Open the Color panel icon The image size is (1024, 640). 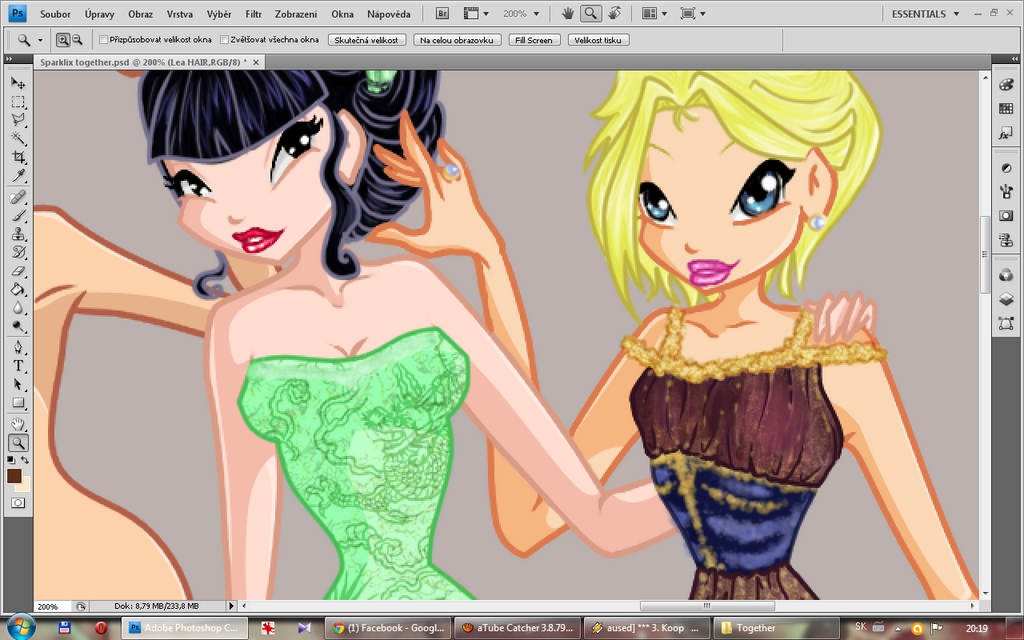tap(1006, 85)
